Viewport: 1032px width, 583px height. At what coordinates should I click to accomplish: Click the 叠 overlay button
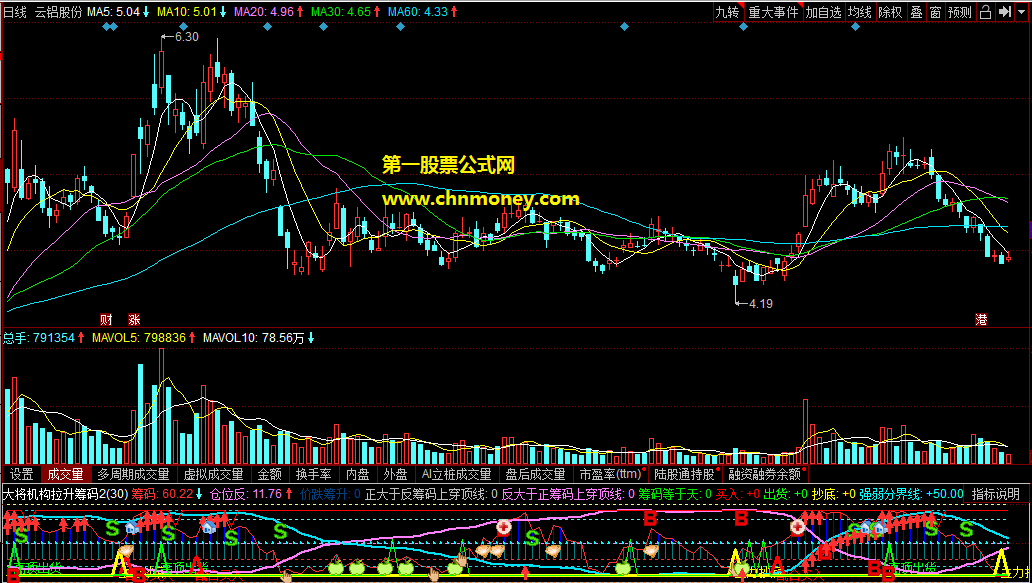coord(916,11)
